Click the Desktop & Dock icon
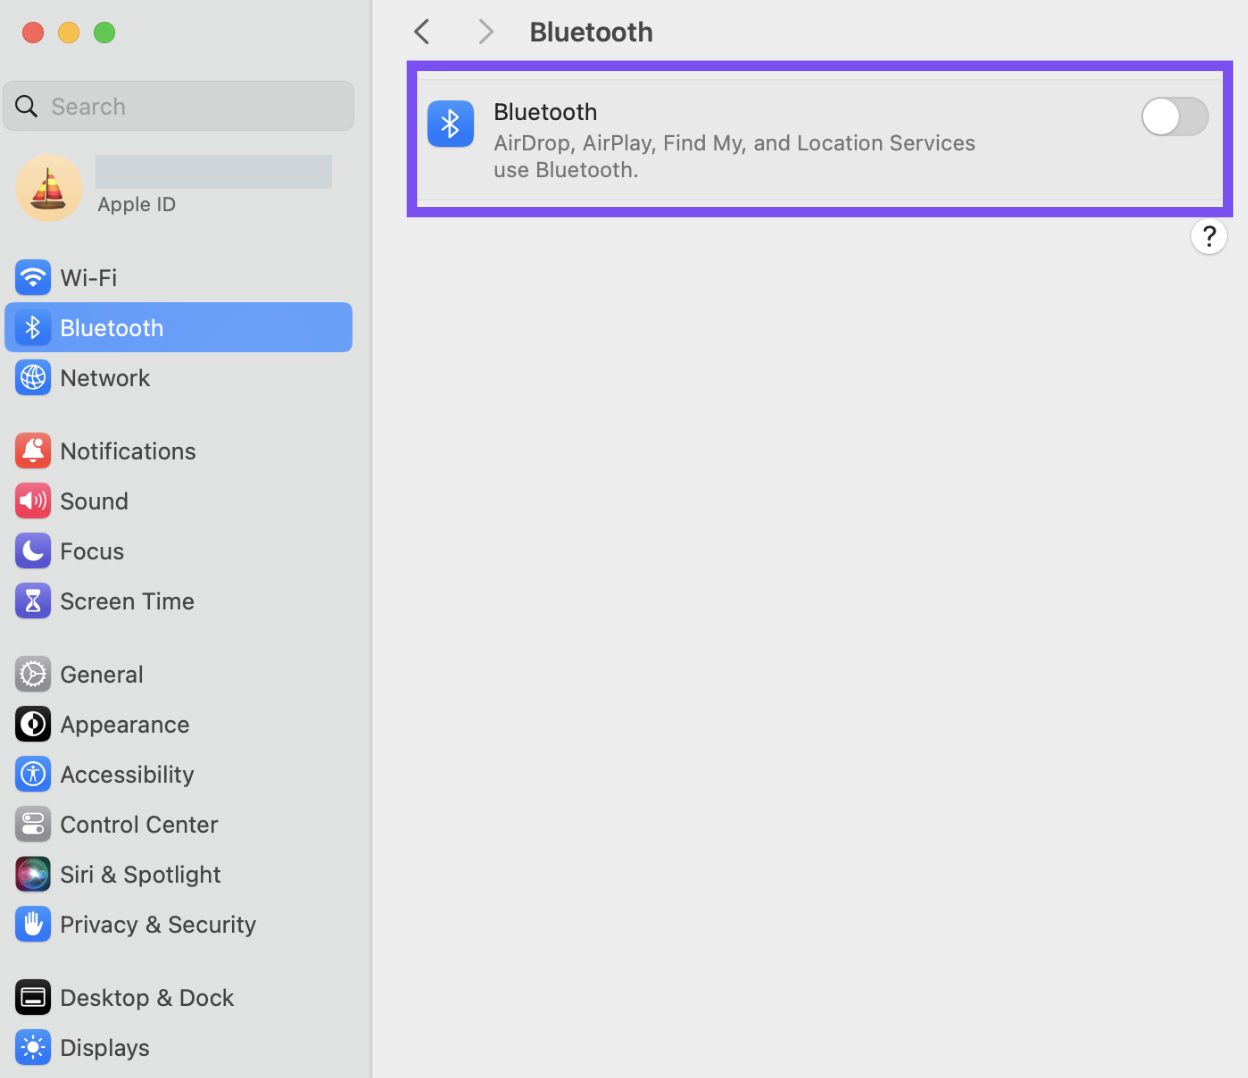The width and height of the screenshot is (1248, 1078). 33,997
